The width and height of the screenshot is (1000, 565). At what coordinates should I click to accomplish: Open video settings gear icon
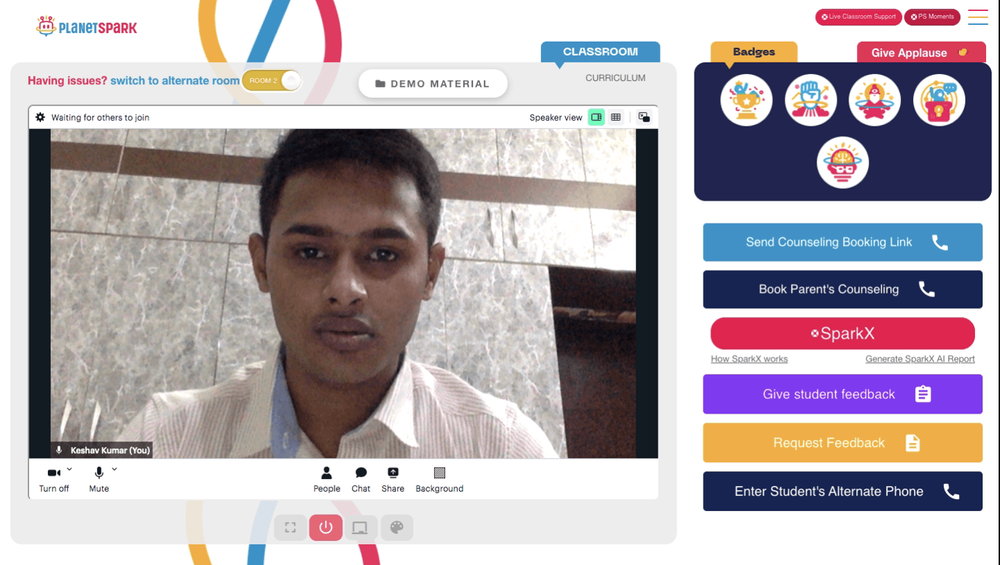click(40, 117)
